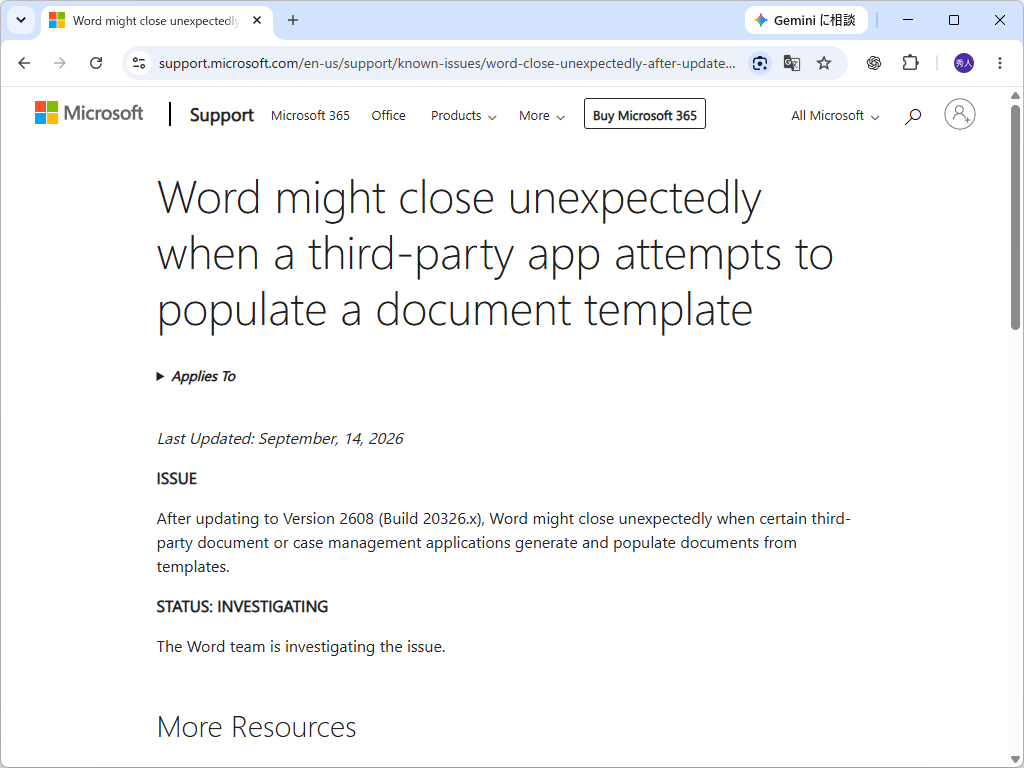Image resolution: width=1024 pixels, height=768 pixels.
Task: Expand the Applies To section
Action: pyautogui.click(x=196, y=376)
